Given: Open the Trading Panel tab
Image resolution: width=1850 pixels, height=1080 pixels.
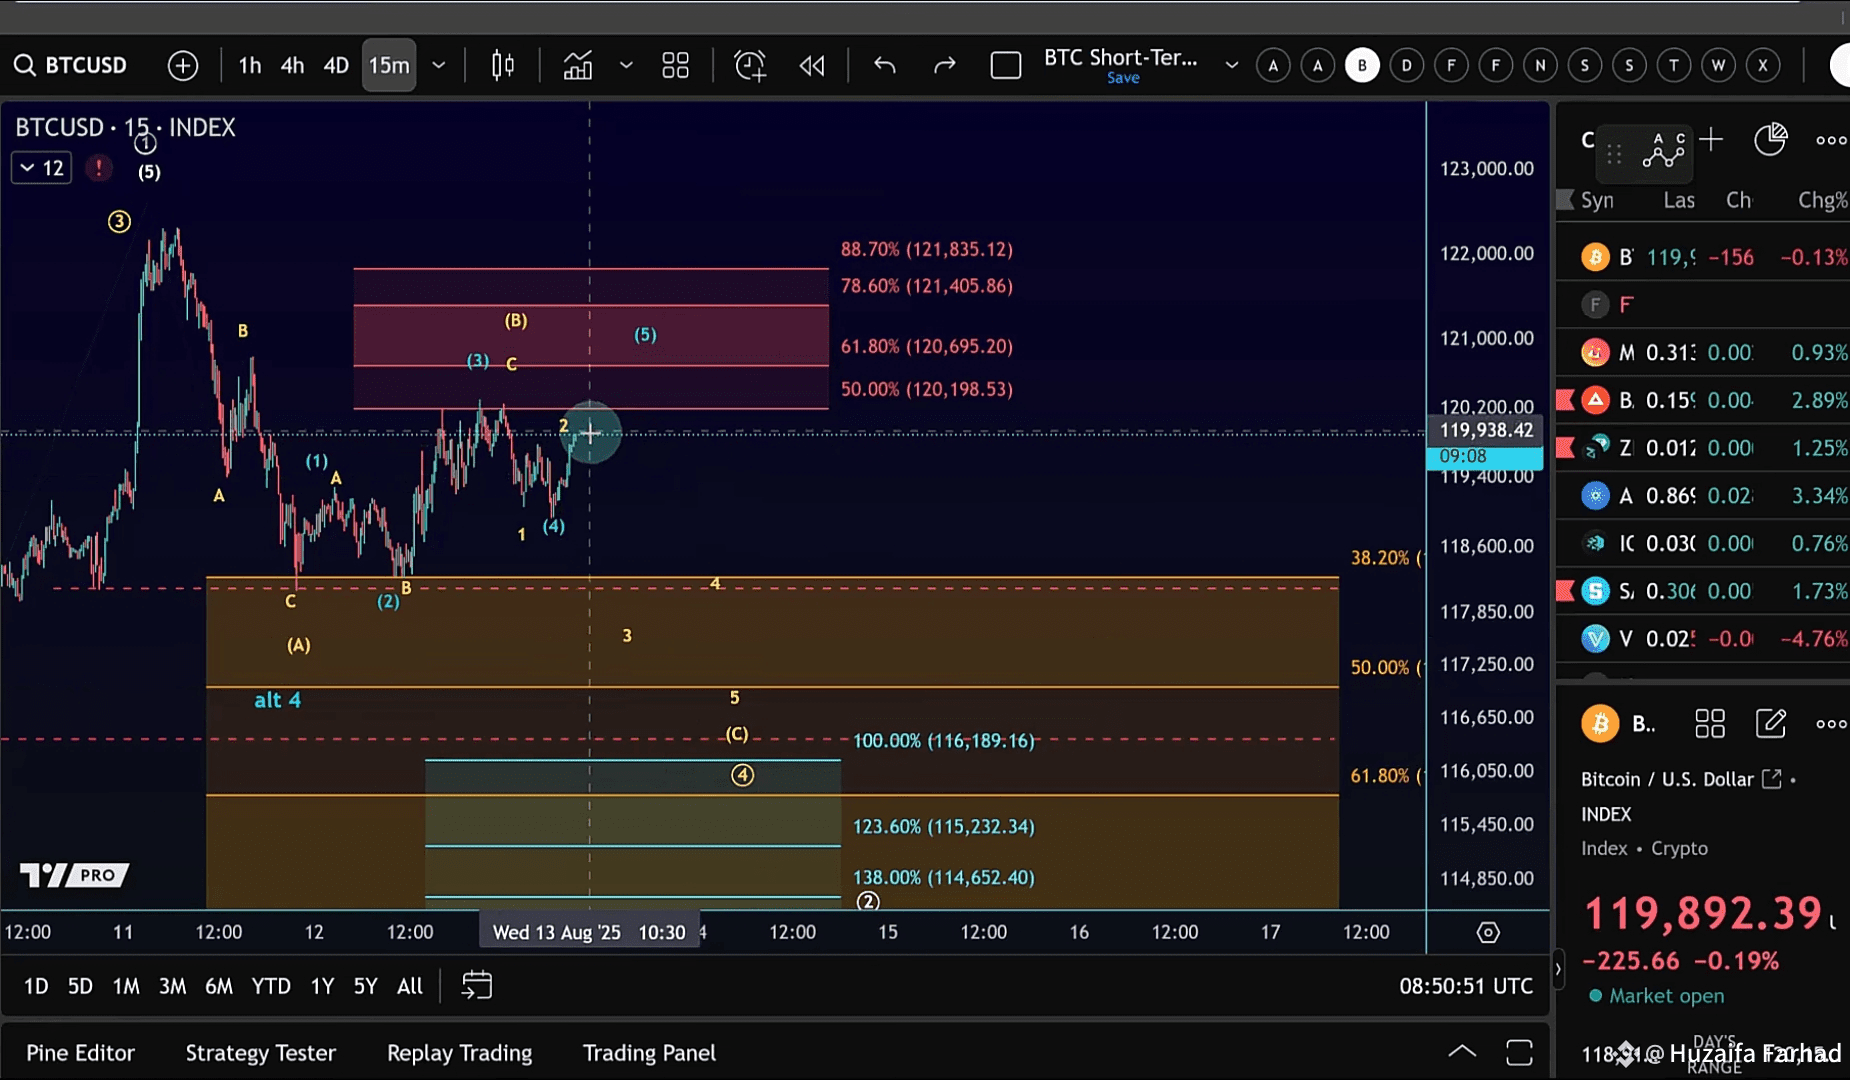Looking at the screenshot, I should (x=649, y=1053).
